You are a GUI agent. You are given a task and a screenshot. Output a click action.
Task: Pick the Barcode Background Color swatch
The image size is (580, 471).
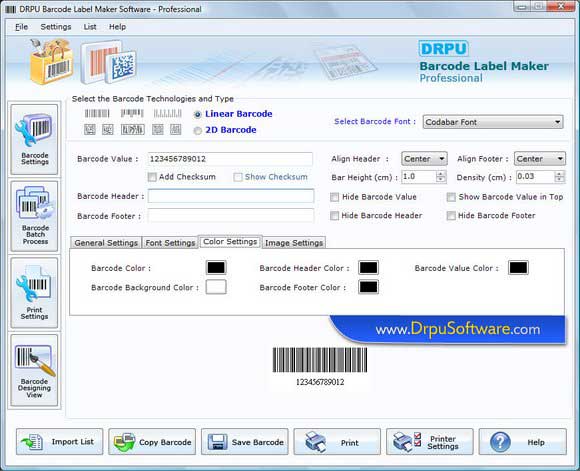(216, 287)
